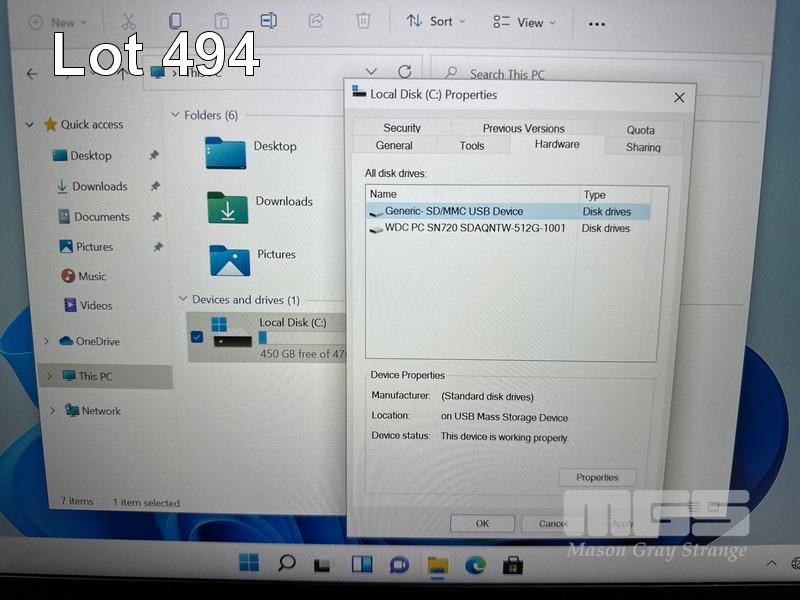Switch to the Security tab

click(402, 128)
